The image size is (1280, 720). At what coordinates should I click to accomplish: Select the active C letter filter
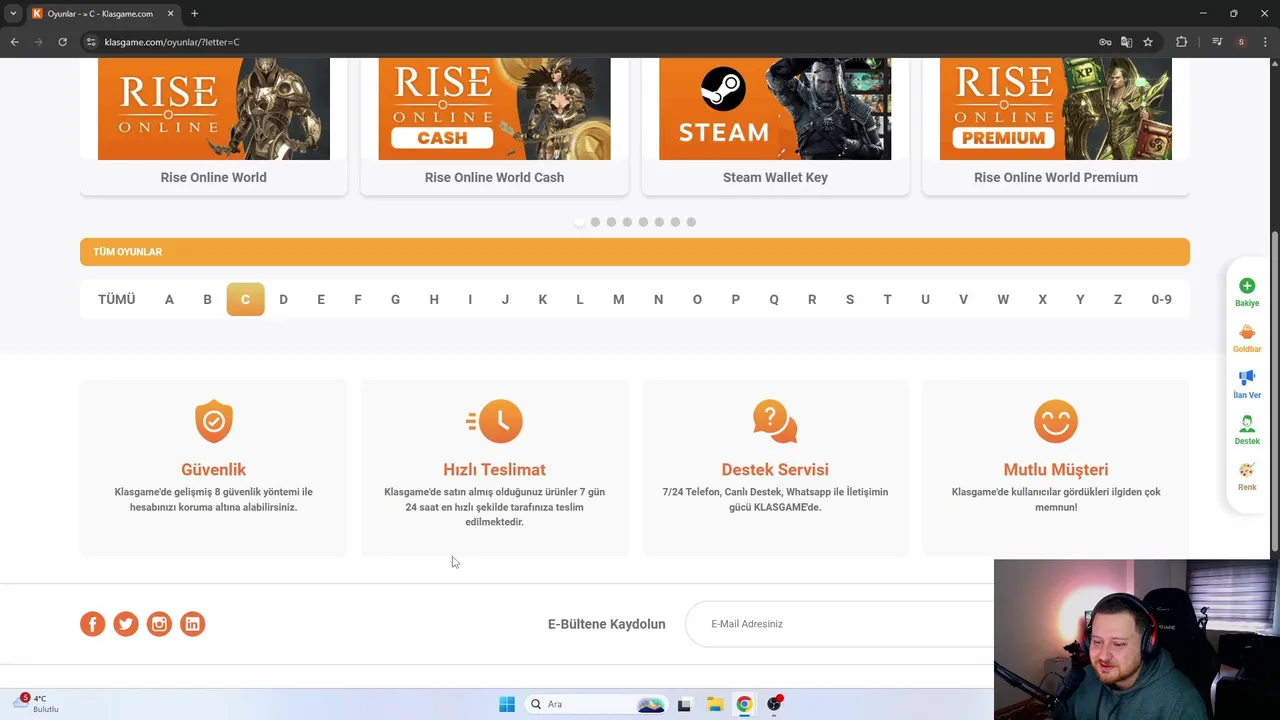pos(245,299)
